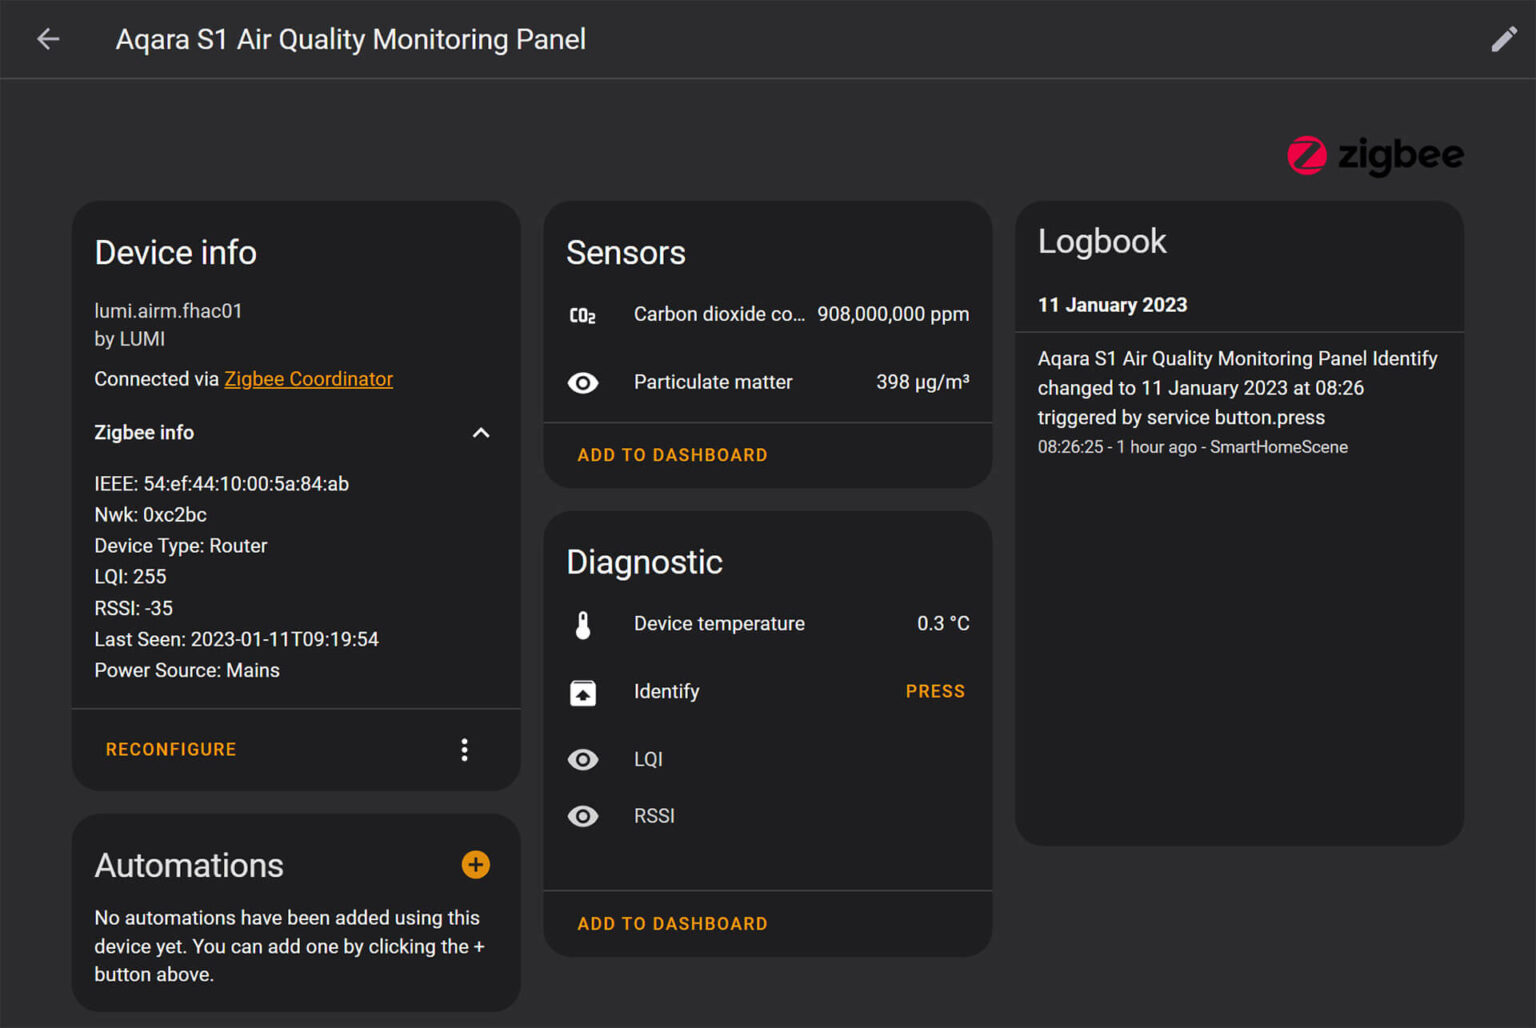
Task: Click eye icon beside Particulate matter
Action: click(x=583, y=383)
